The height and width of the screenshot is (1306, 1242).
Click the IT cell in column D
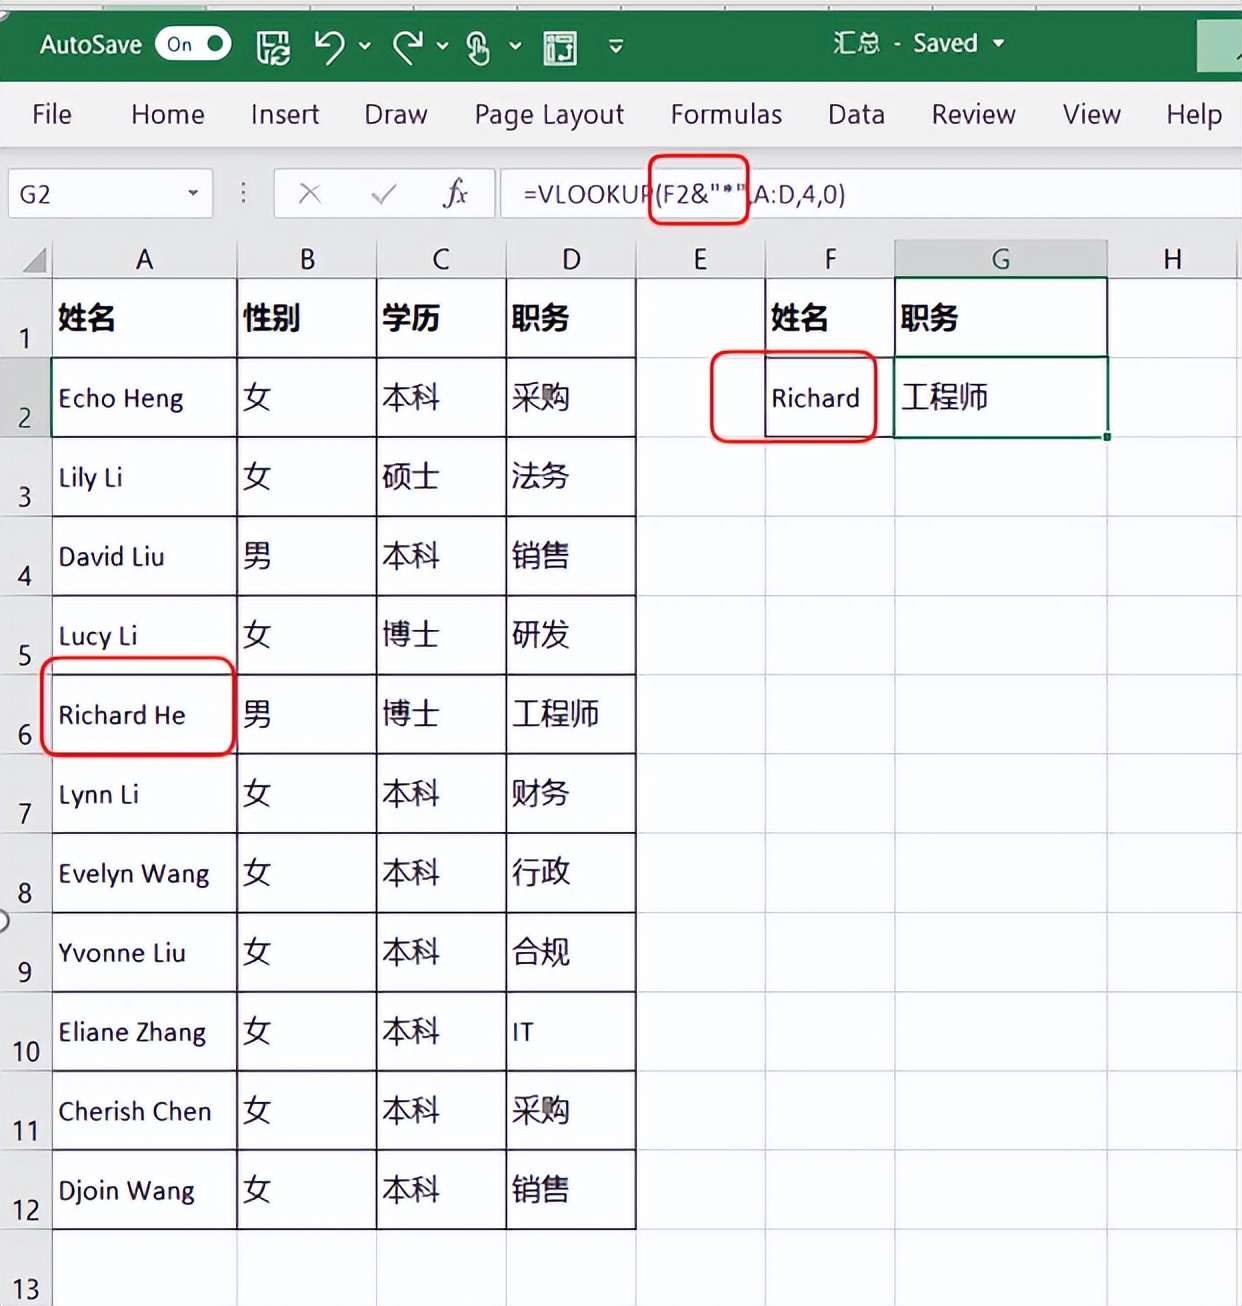(571, 1031)
